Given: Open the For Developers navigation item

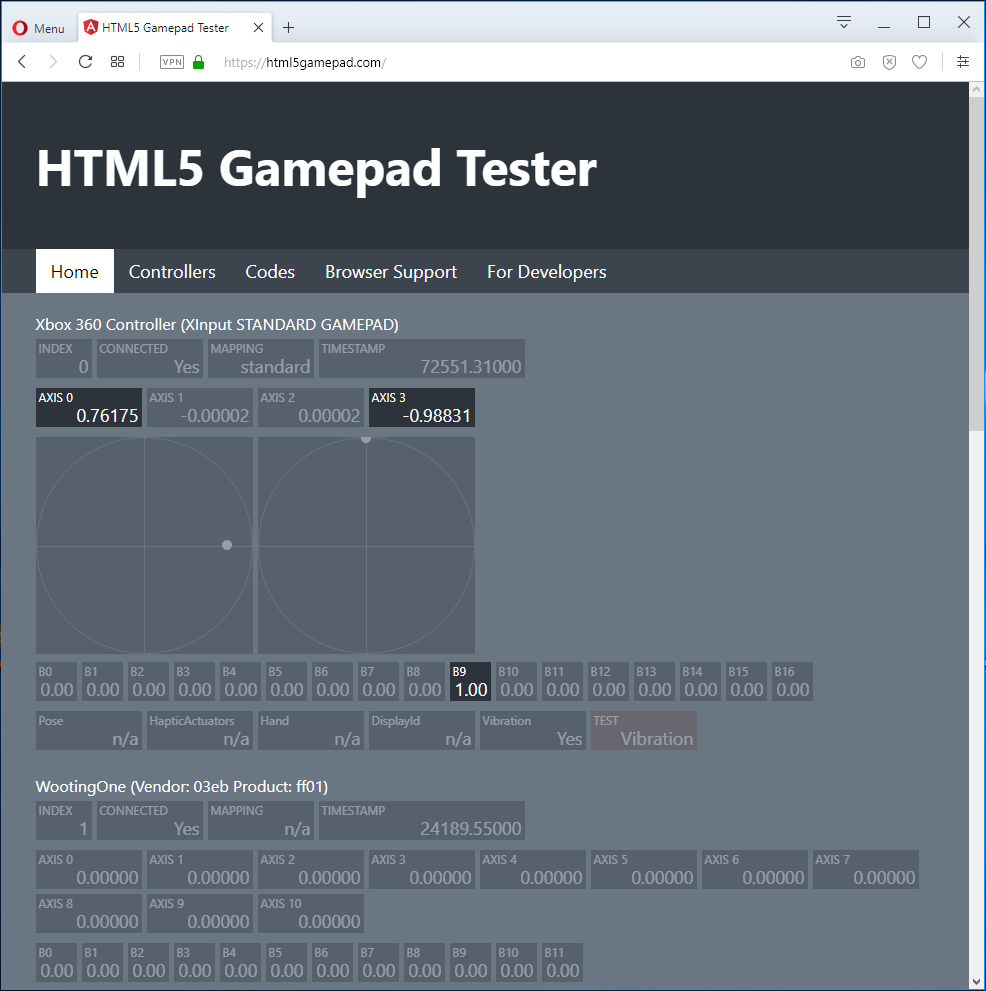Looking at the screenshot, I should 547,272.
